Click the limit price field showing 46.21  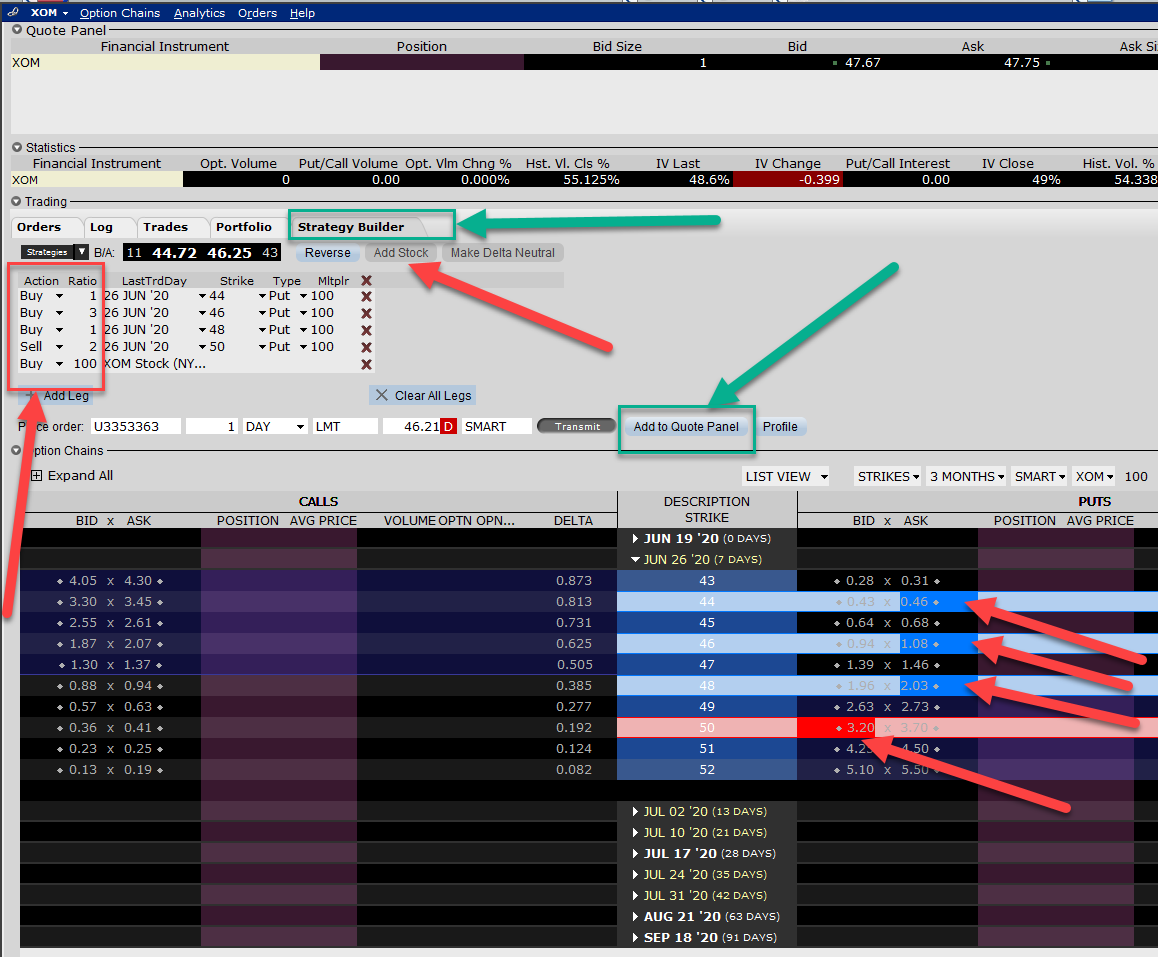pos(412,427)
